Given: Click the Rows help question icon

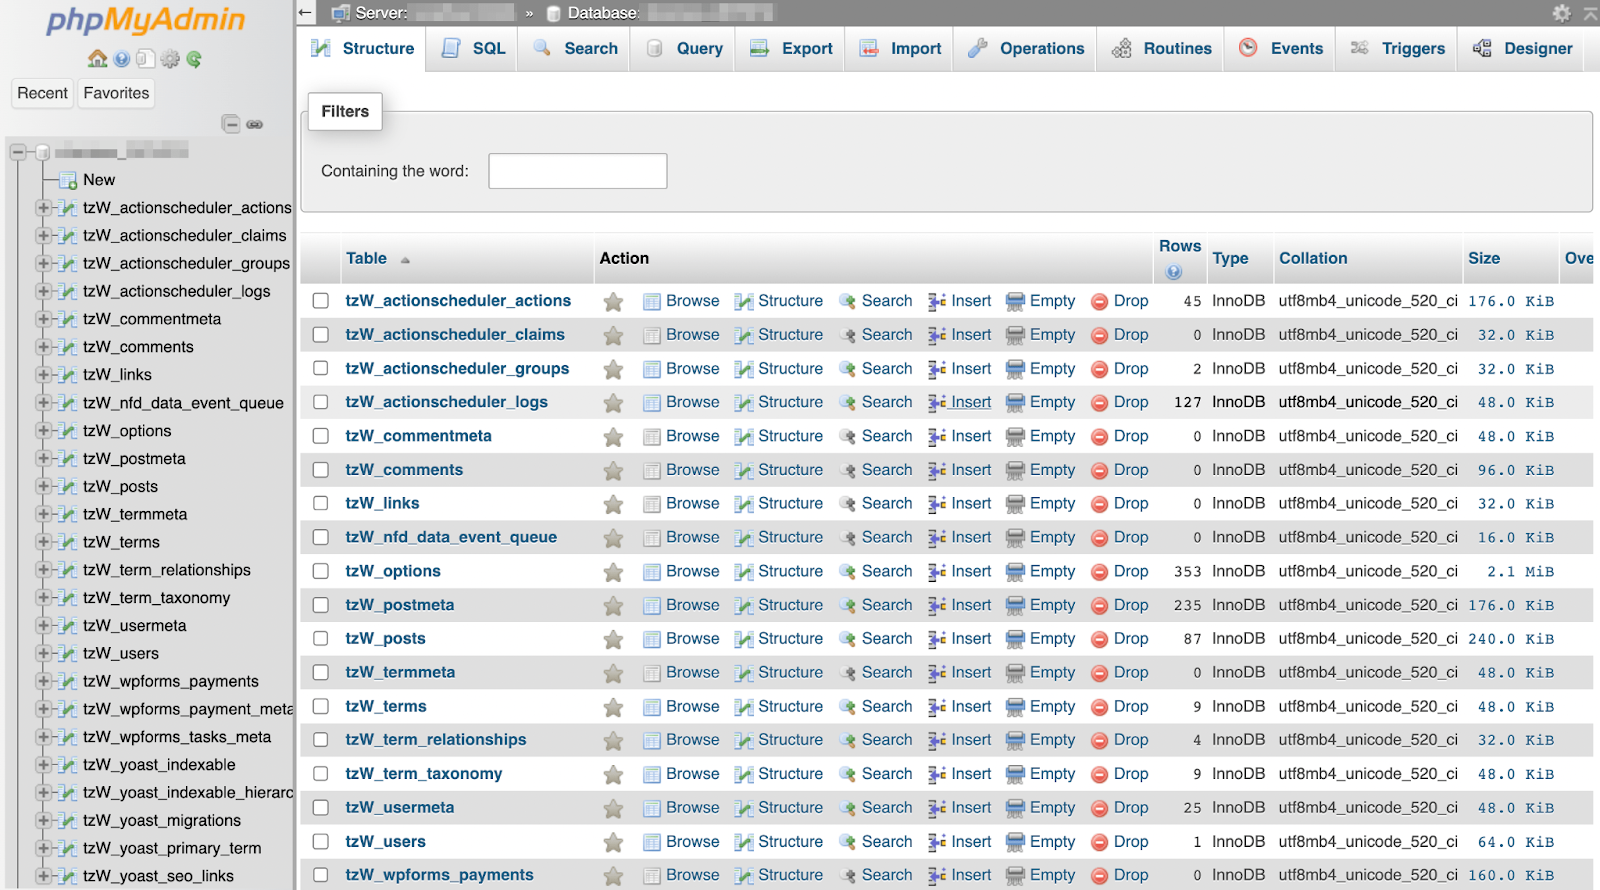Looking at the screenshot, I should pos(1173,272).
